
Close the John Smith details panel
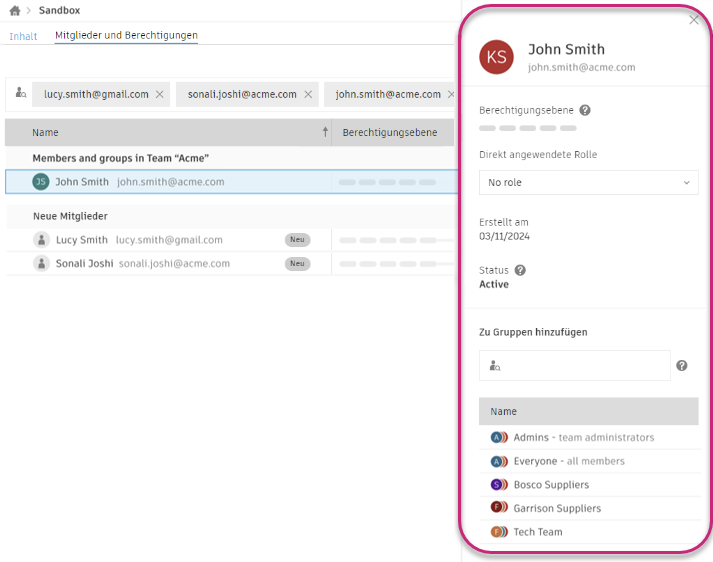[693, 20]
